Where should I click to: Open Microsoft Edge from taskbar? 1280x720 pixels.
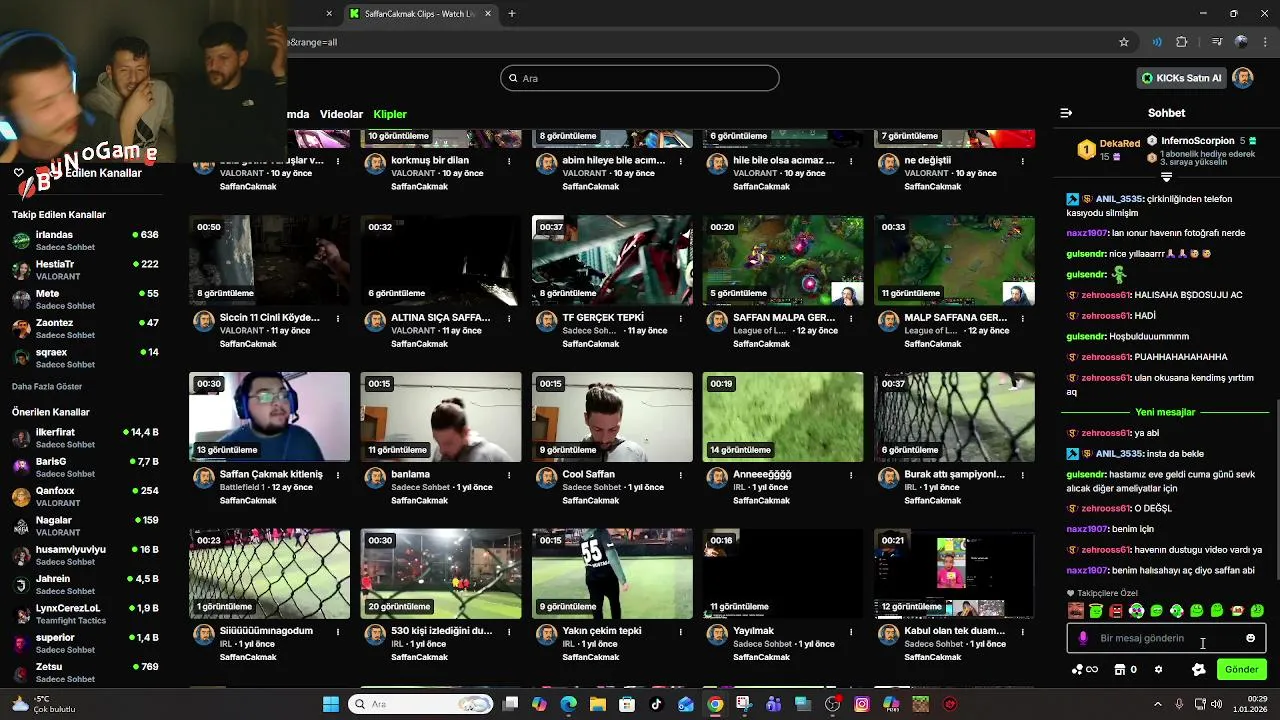pos(569,704)
